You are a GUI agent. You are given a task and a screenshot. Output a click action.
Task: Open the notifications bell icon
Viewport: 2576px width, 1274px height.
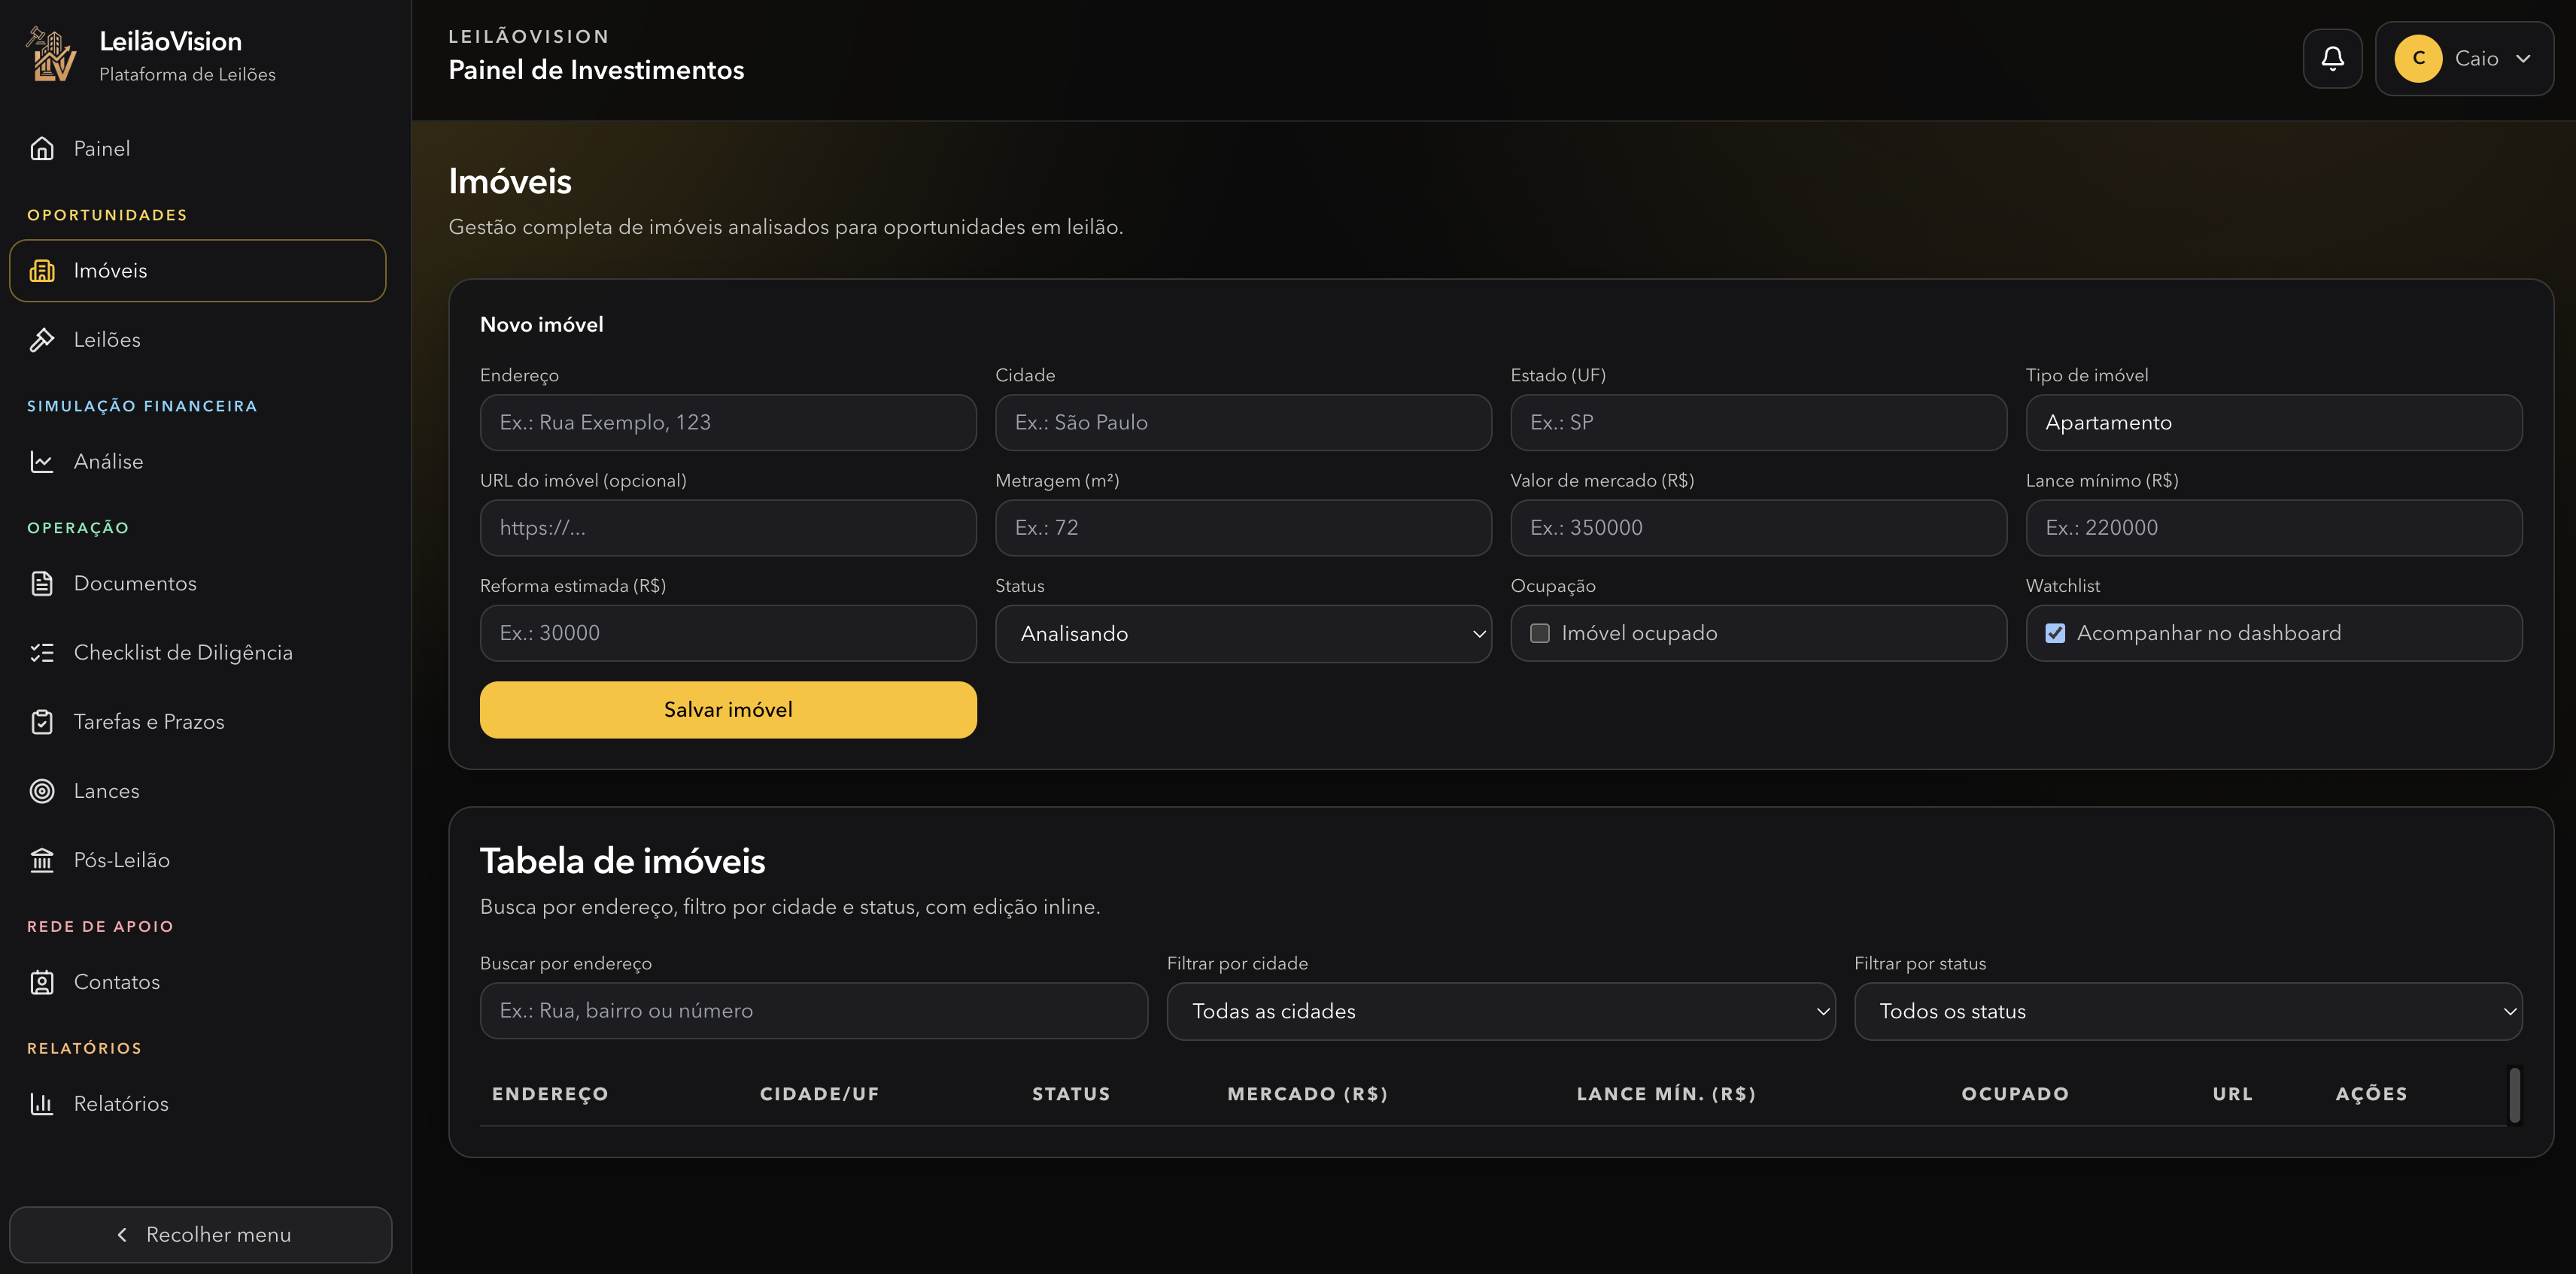(2332, 58)
